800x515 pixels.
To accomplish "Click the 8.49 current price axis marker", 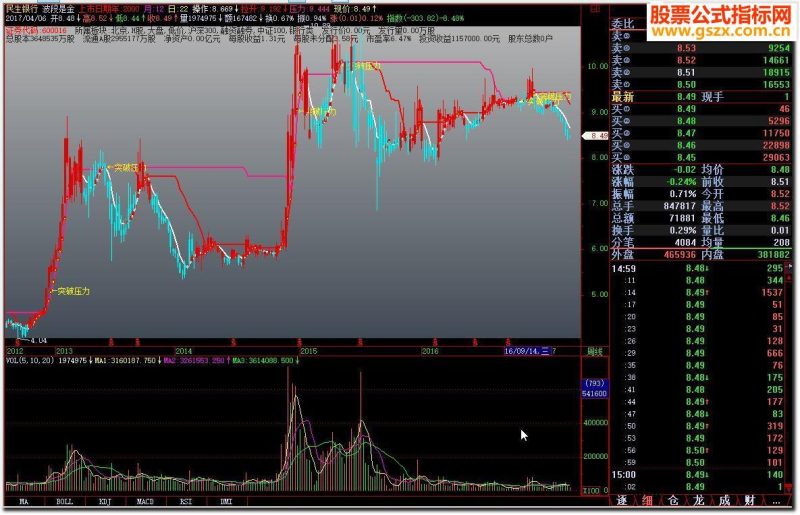I will pos(595,136).
